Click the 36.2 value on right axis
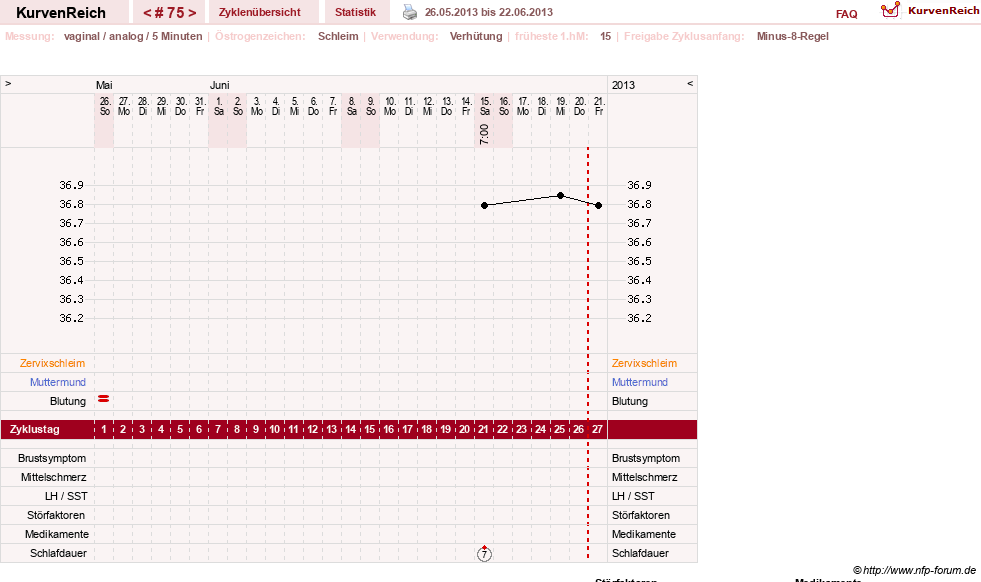 tap(639, 318)
